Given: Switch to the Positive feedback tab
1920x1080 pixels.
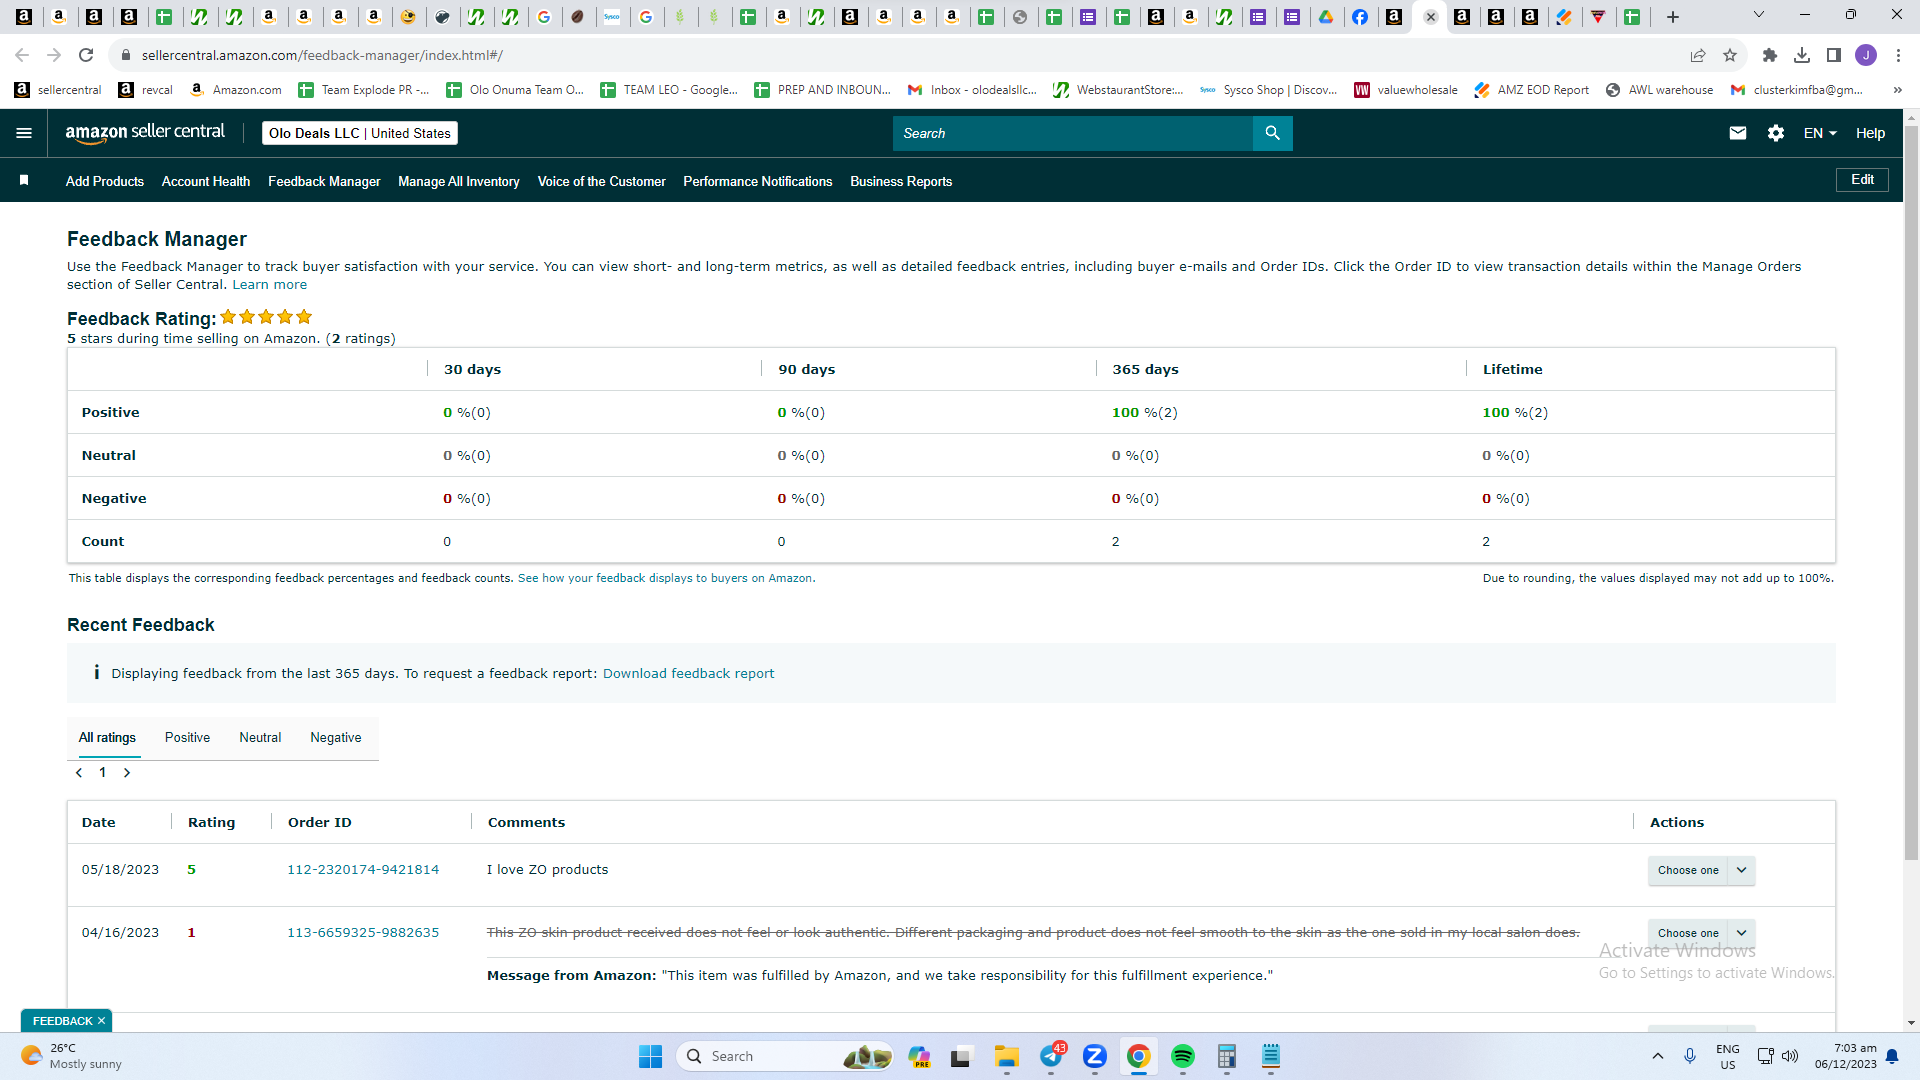Looking at the screenshot, I should coord(187,738).
